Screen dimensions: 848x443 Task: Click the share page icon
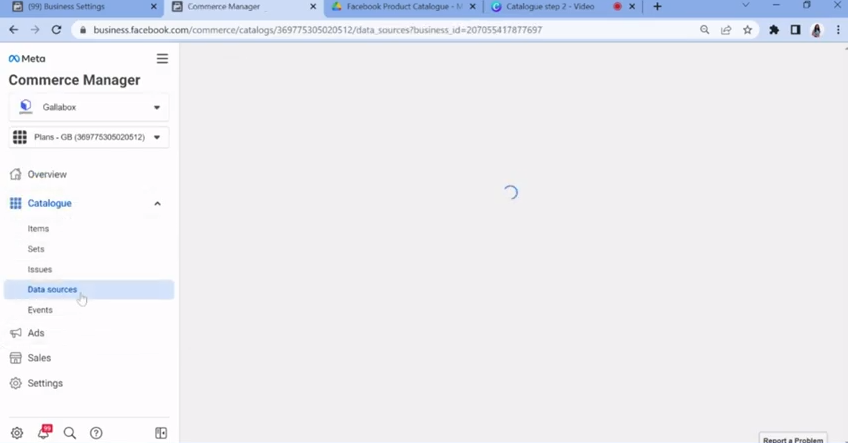click(x=726, y=30)
